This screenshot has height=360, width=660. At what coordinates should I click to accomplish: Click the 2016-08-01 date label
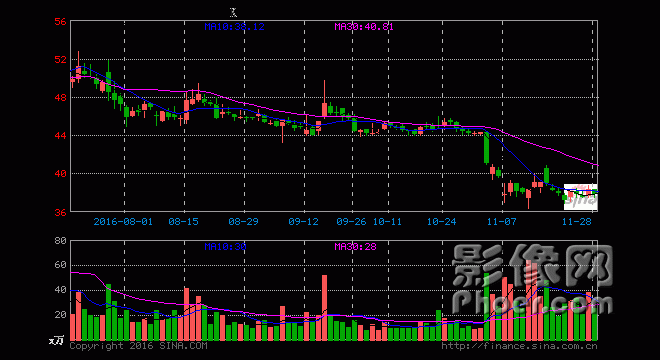click(123, 221)
